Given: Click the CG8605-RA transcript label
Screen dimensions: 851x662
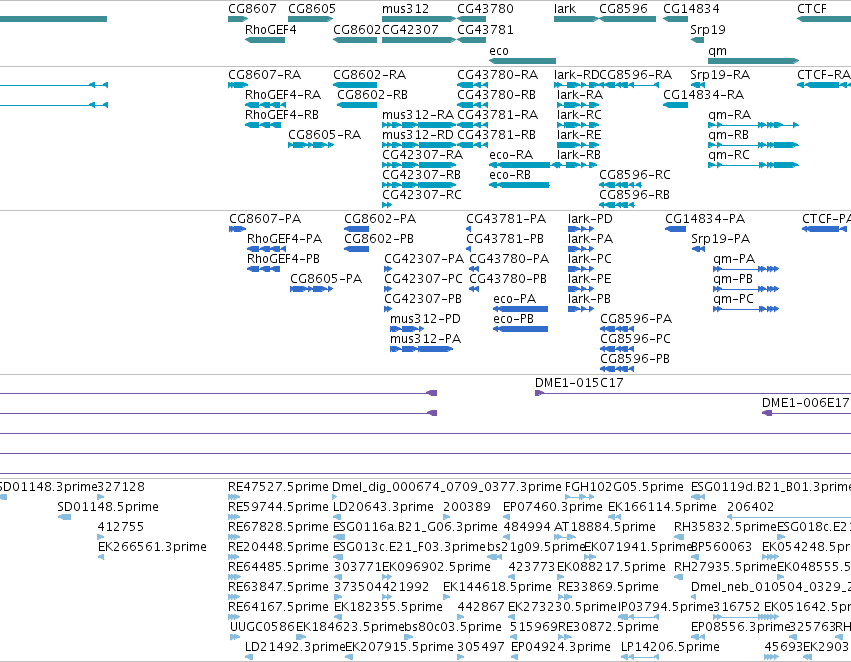Looking at the screenshot, I should pyautogui.click(x=324, y=135).
